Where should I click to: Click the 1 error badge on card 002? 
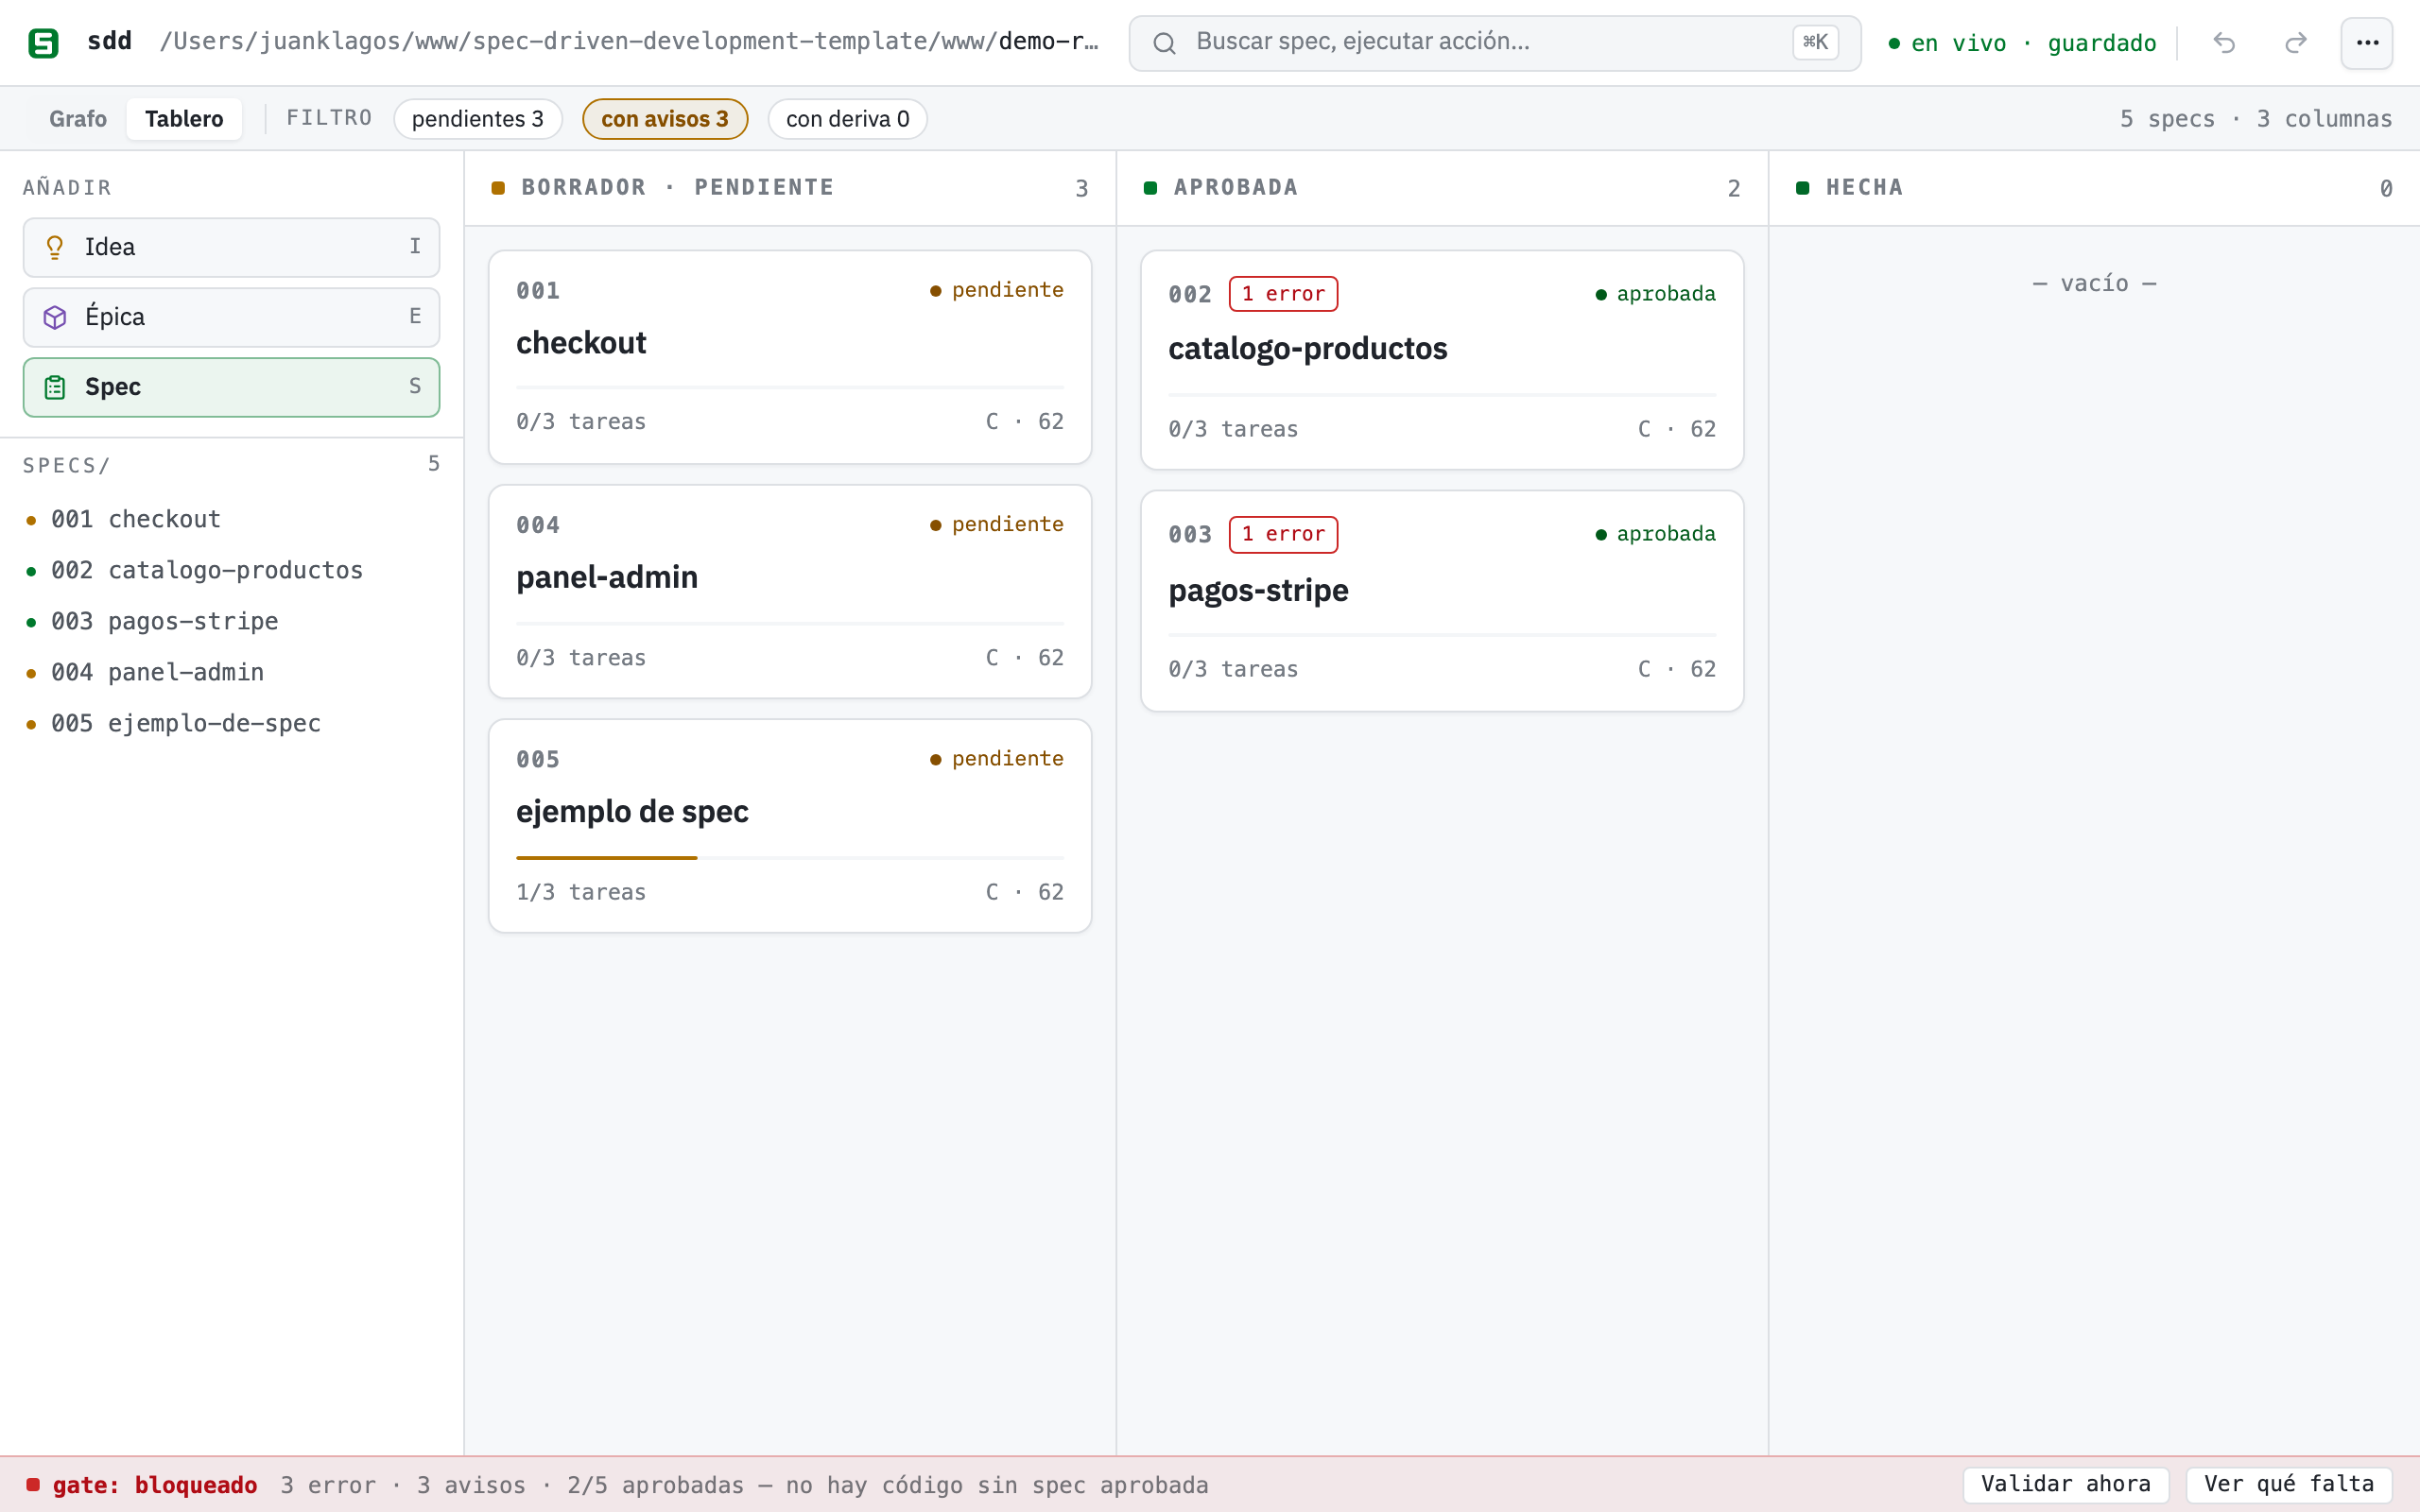1283,294
